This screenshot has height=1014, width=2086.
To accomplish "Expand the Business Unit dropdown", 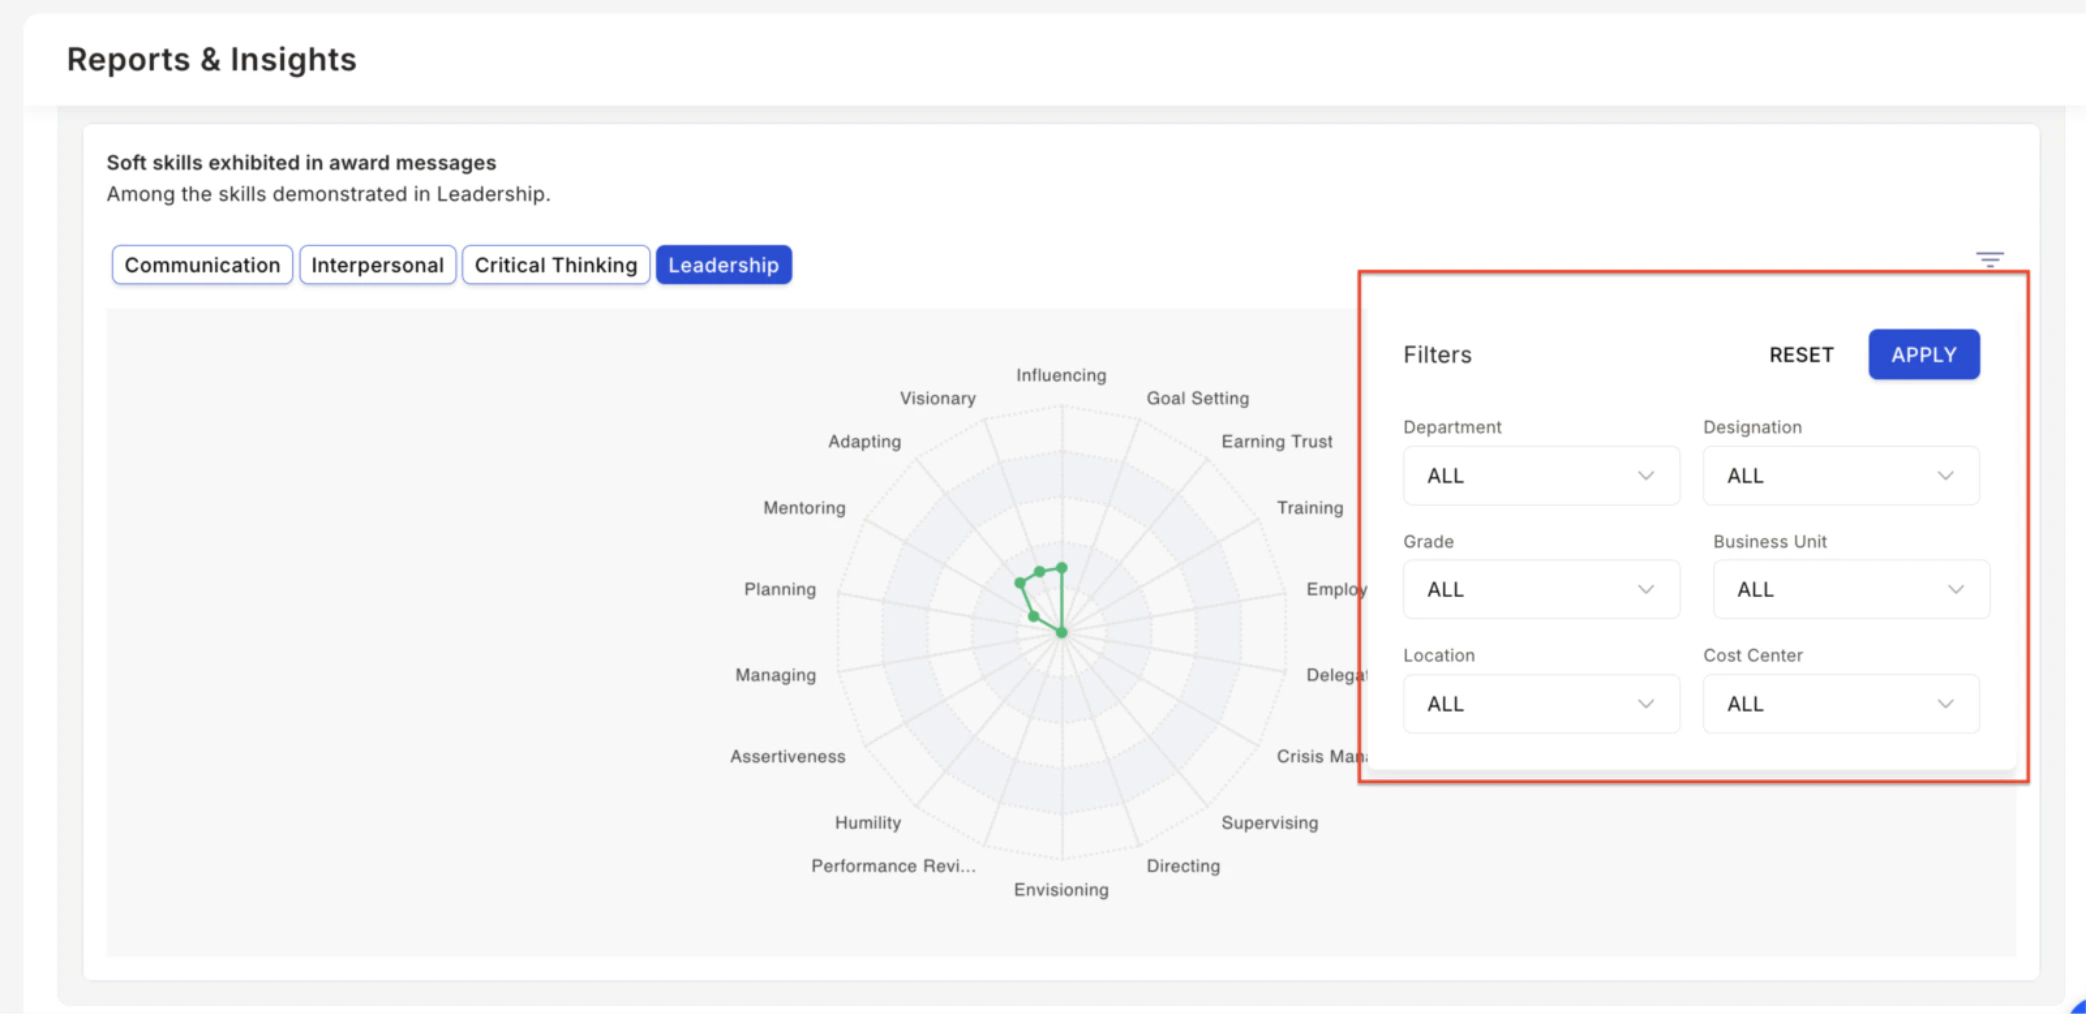I will (1851, 590).
